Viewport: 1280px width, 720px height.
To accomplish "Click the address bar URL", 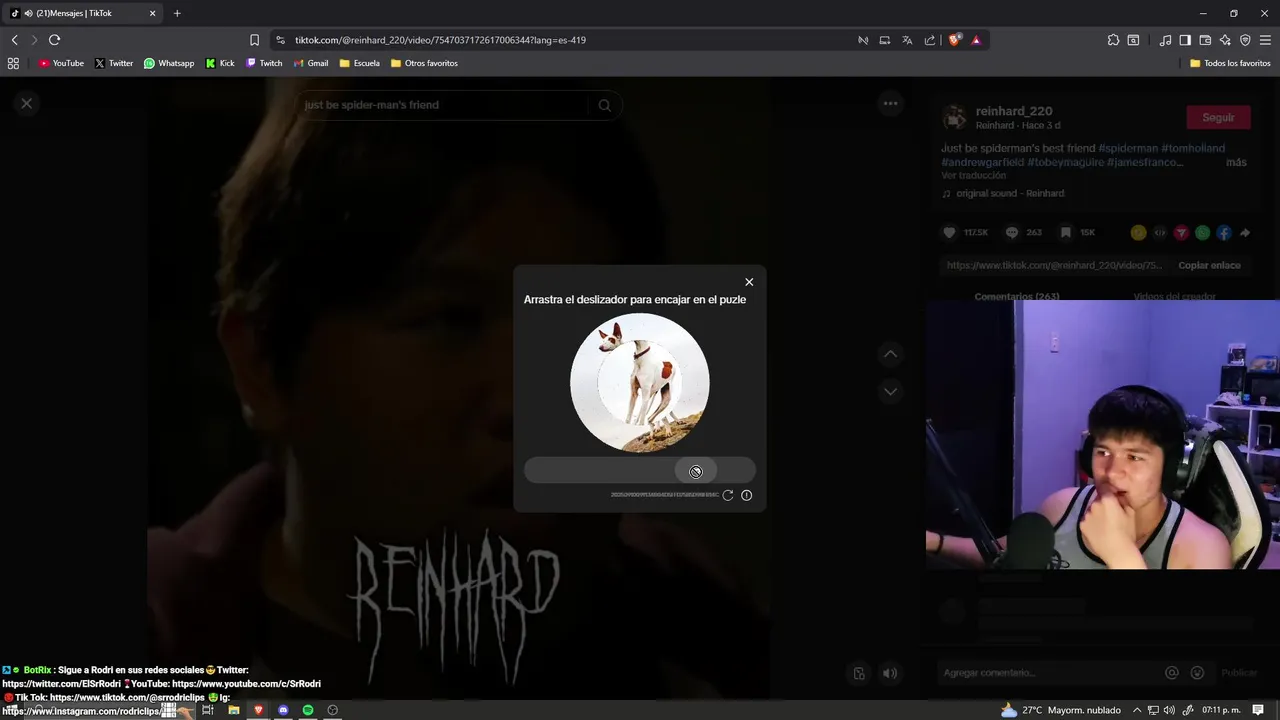I will (440, 40).
